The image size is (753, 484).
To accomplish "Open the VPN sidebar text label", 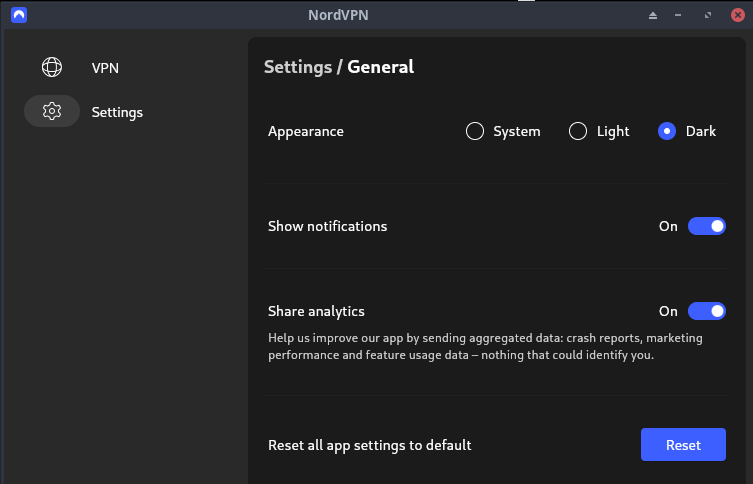I will [x=105, y=68].
